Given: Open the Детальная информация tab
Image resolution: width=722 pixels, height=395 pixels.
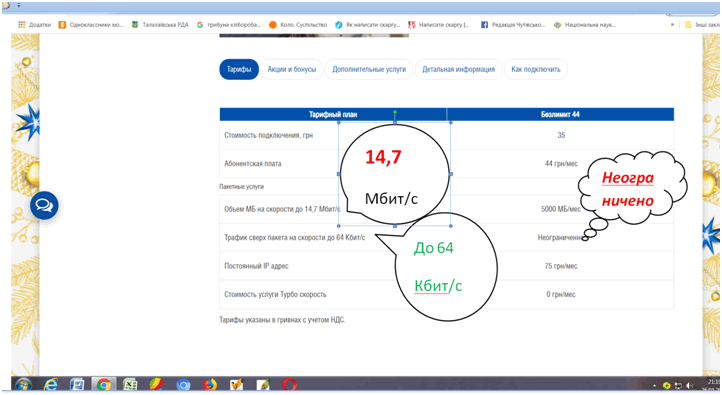Looking at the screenshot, I should (x=459, y=69).
